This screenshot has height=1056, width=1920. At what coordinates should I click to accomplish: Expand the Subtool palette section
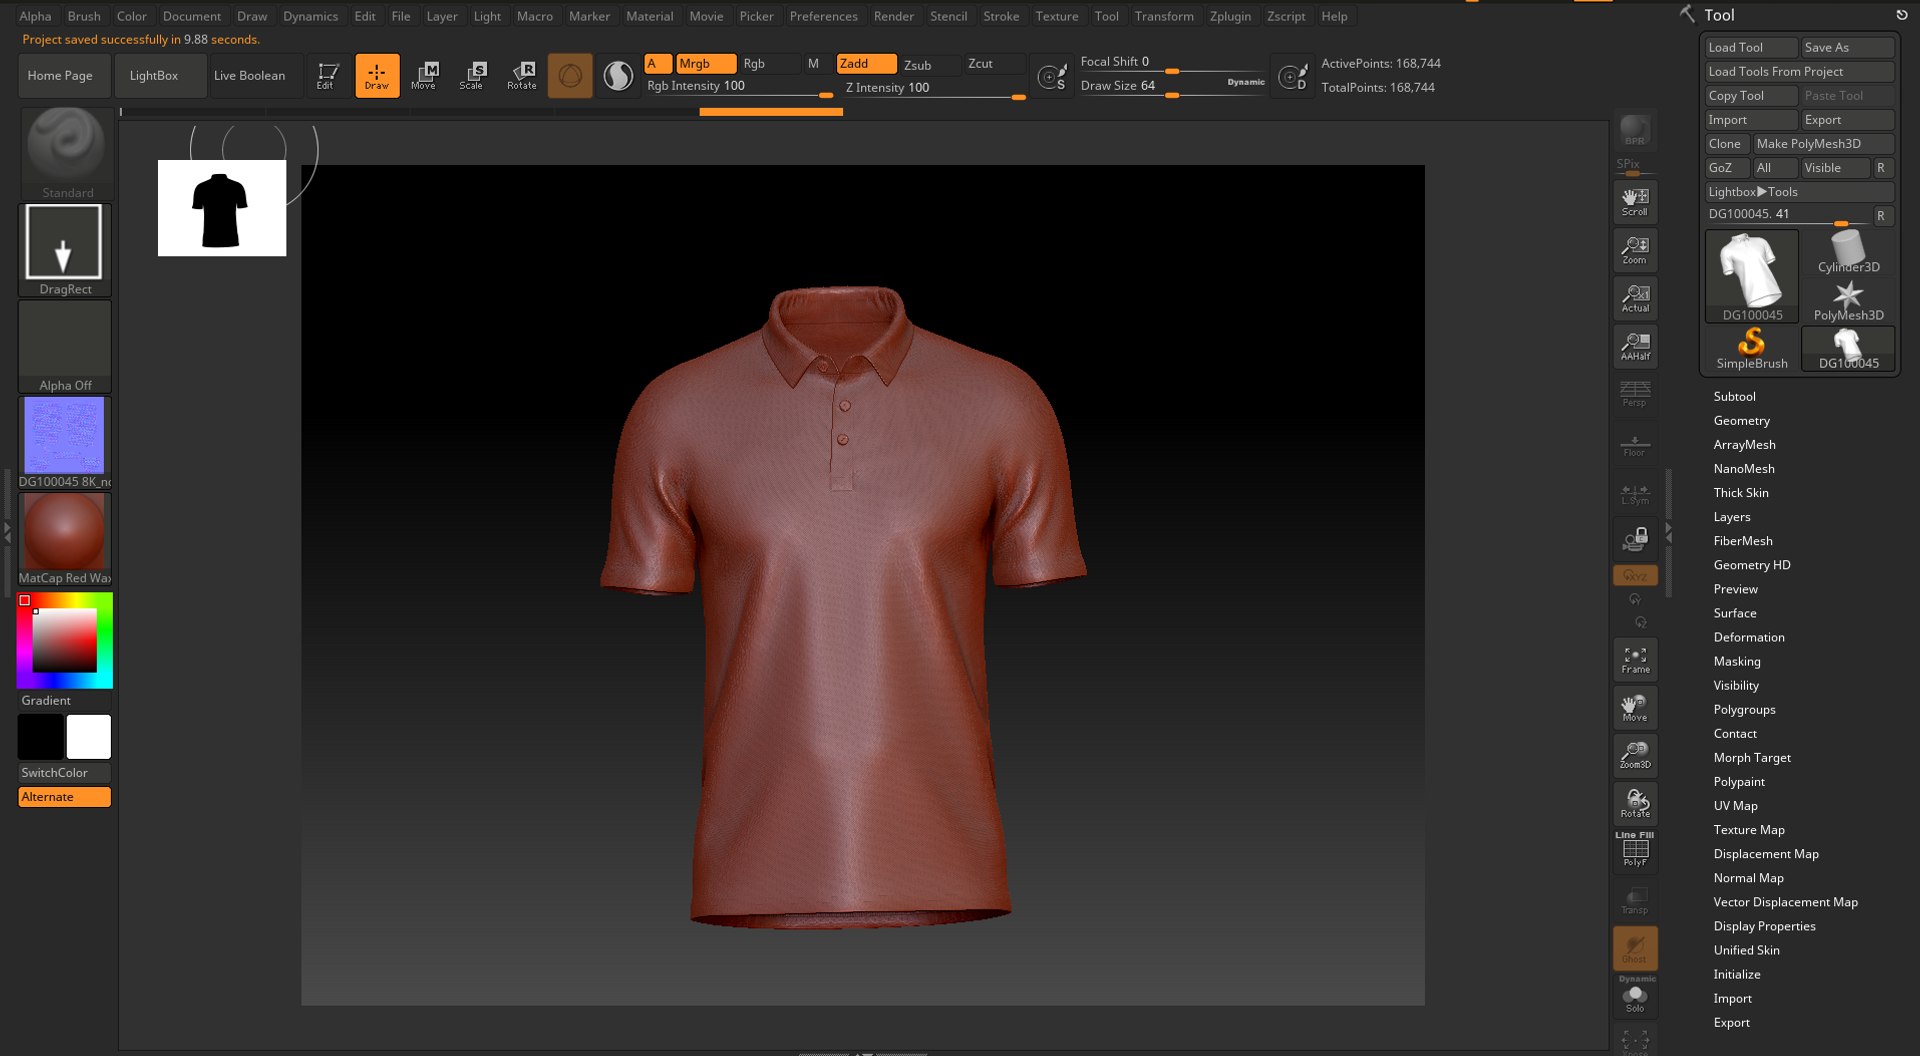(x=1734, y=397)
